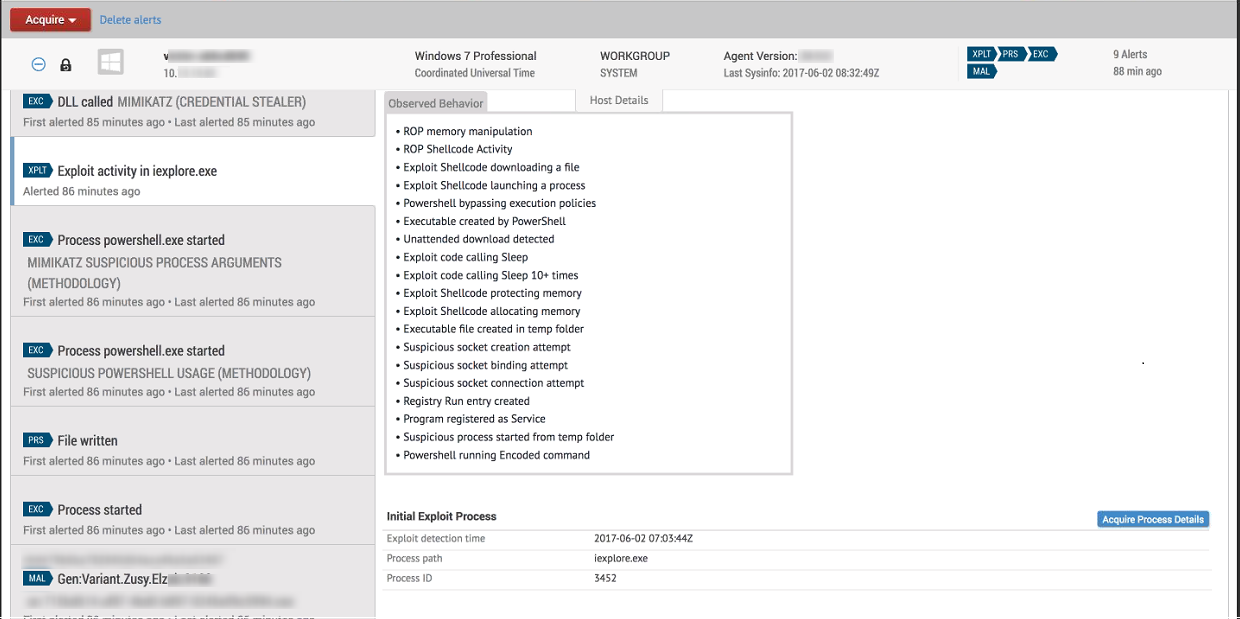Click the Delete alerts link
The image size is (1240, 619).
tap(130, 20)
